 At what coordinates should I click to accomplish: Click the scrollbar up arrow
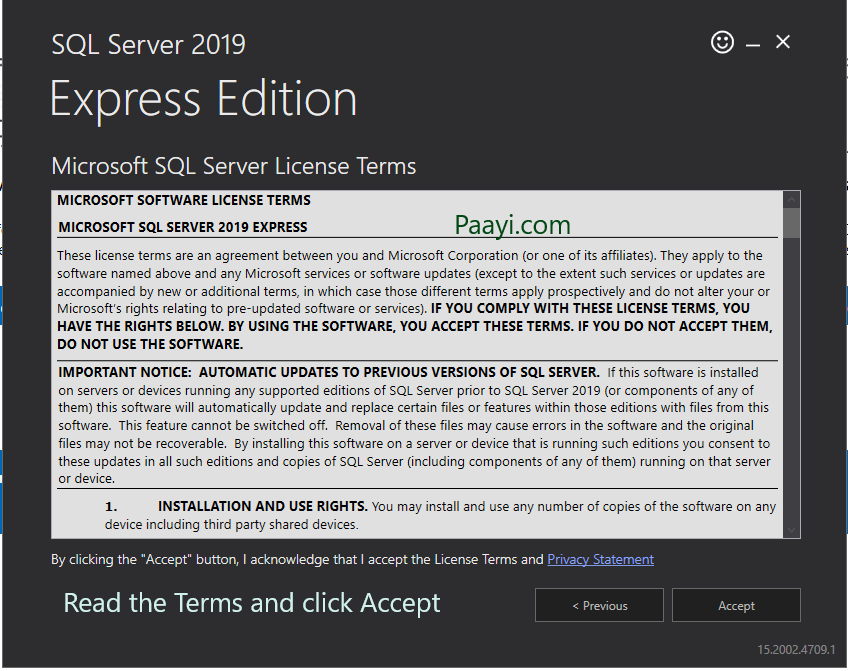click(791, 198)
